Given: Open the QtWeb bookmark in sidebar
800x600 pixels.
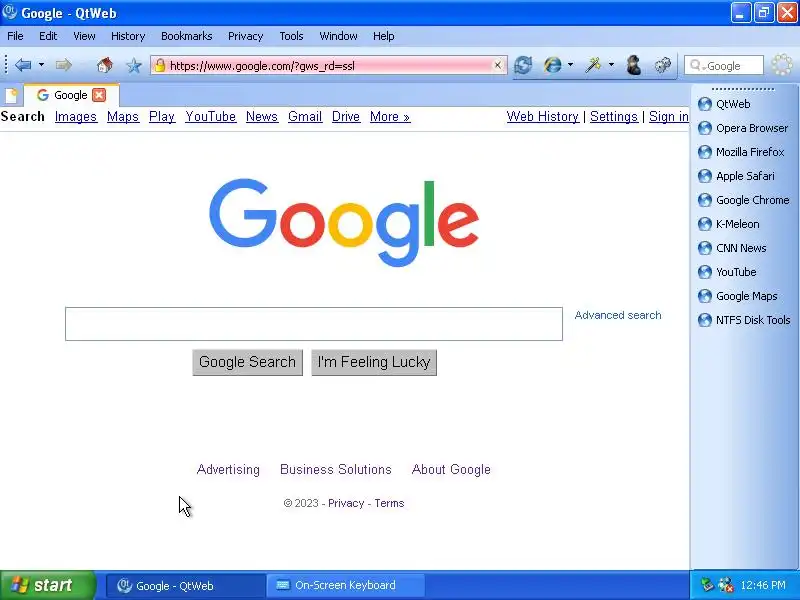Looking at the screenshot, I should (724, 104).
